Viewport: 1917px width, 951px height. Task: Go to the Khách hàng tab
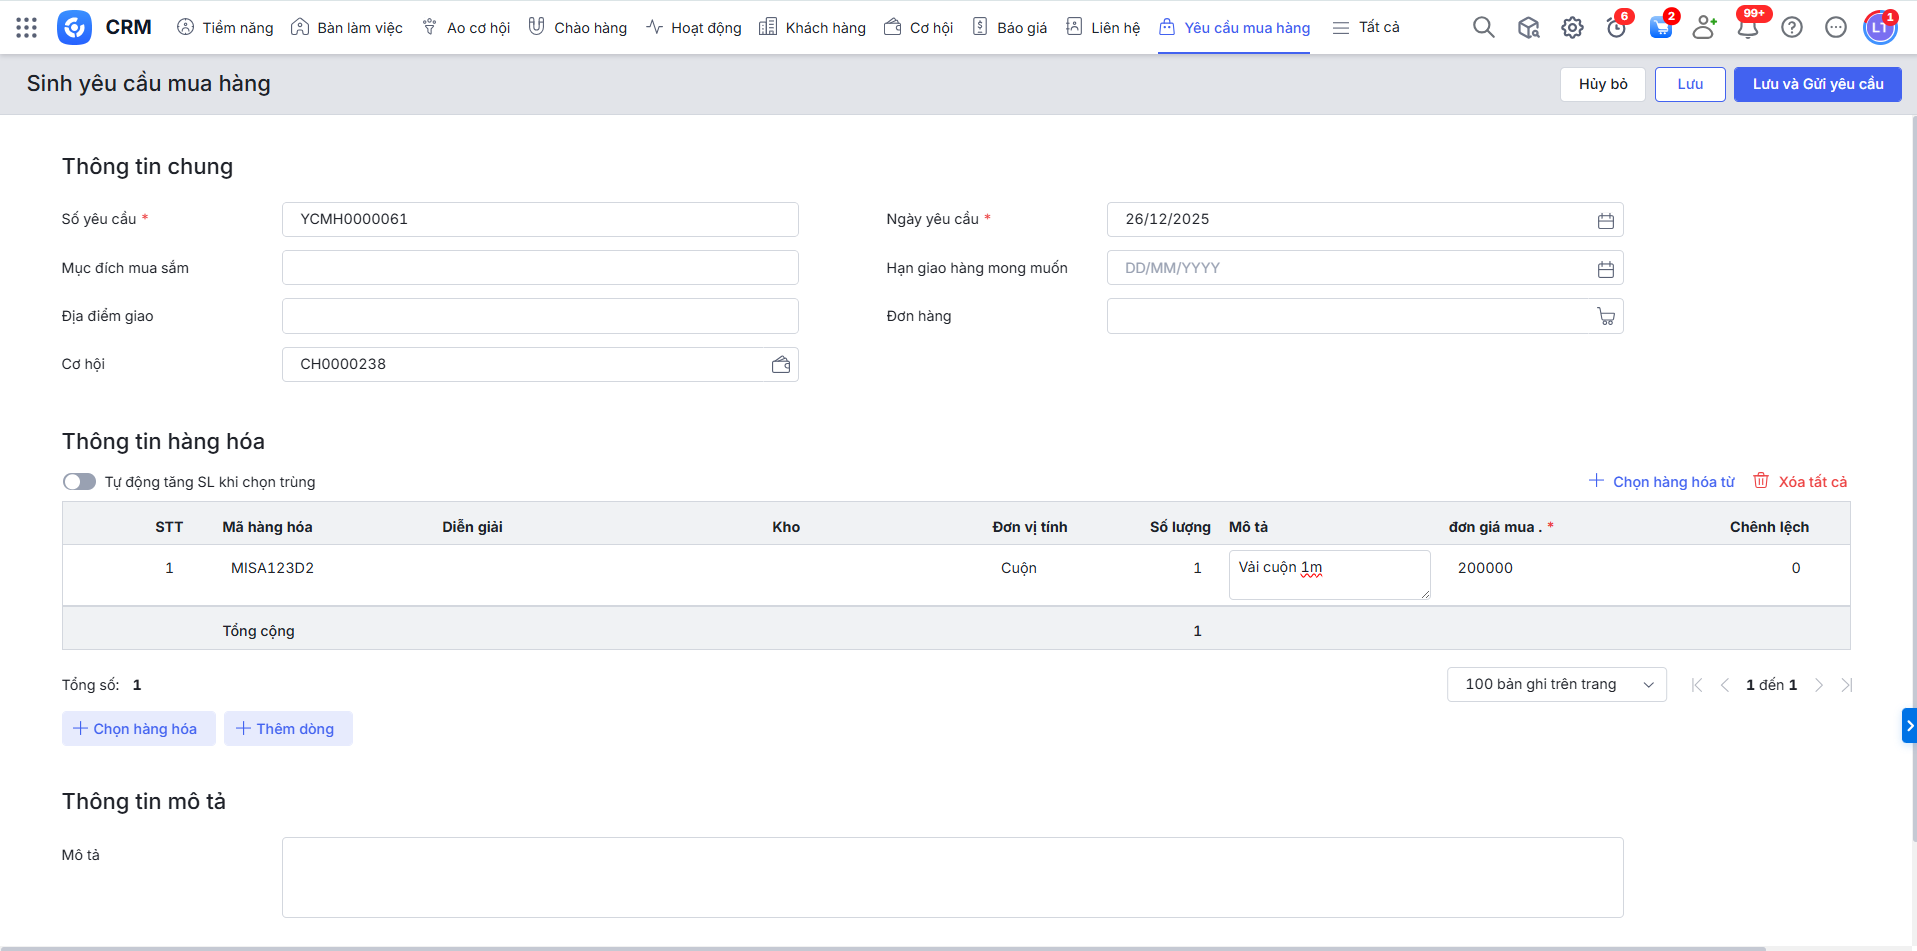[812, 28]
